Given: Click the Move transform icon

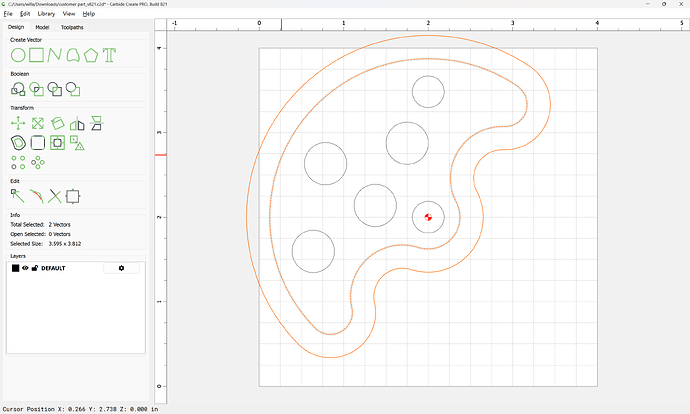Looking at the screenshot, I should point(18,123).
